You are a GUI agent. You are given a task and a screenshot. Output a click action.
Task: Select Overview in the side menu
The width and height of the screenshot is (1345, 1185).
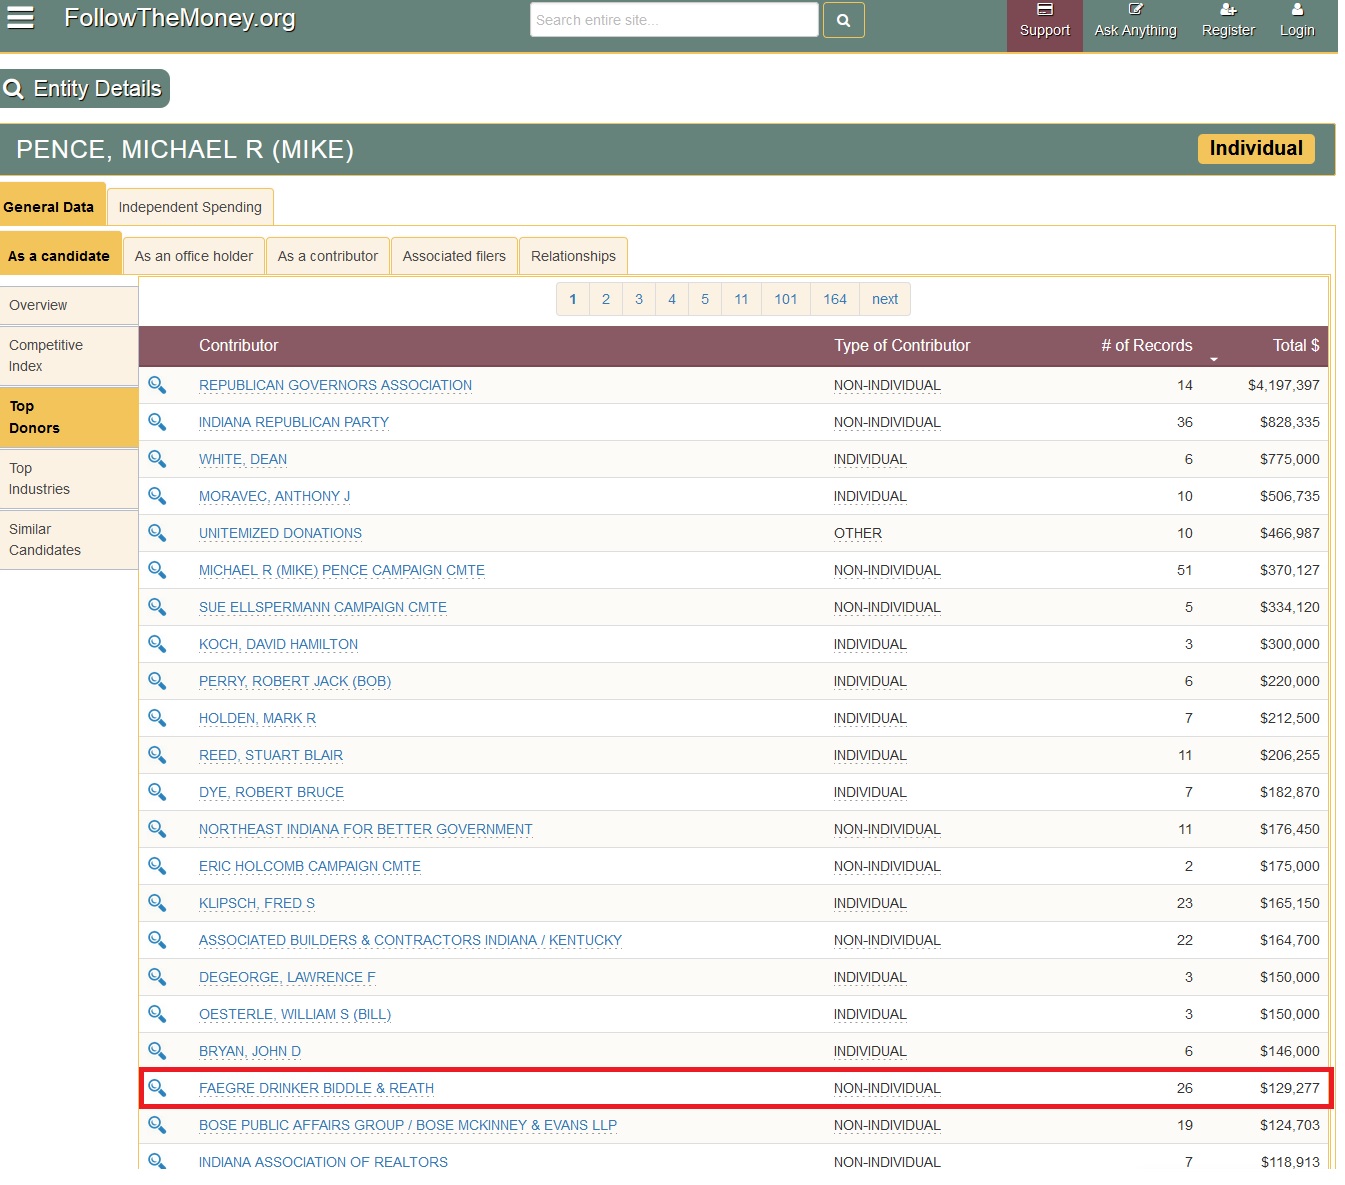[69, 305]
